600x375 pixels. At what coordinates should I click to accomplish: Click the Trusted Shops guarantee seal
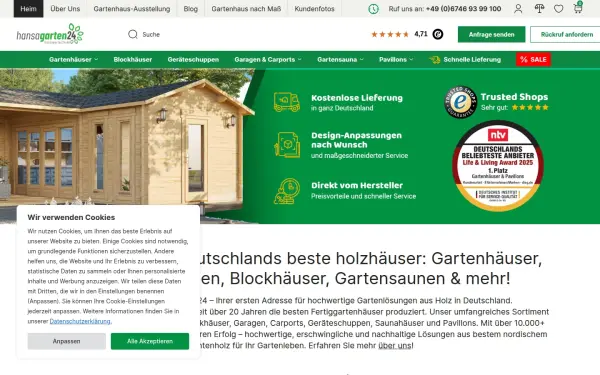pos(460,102)
